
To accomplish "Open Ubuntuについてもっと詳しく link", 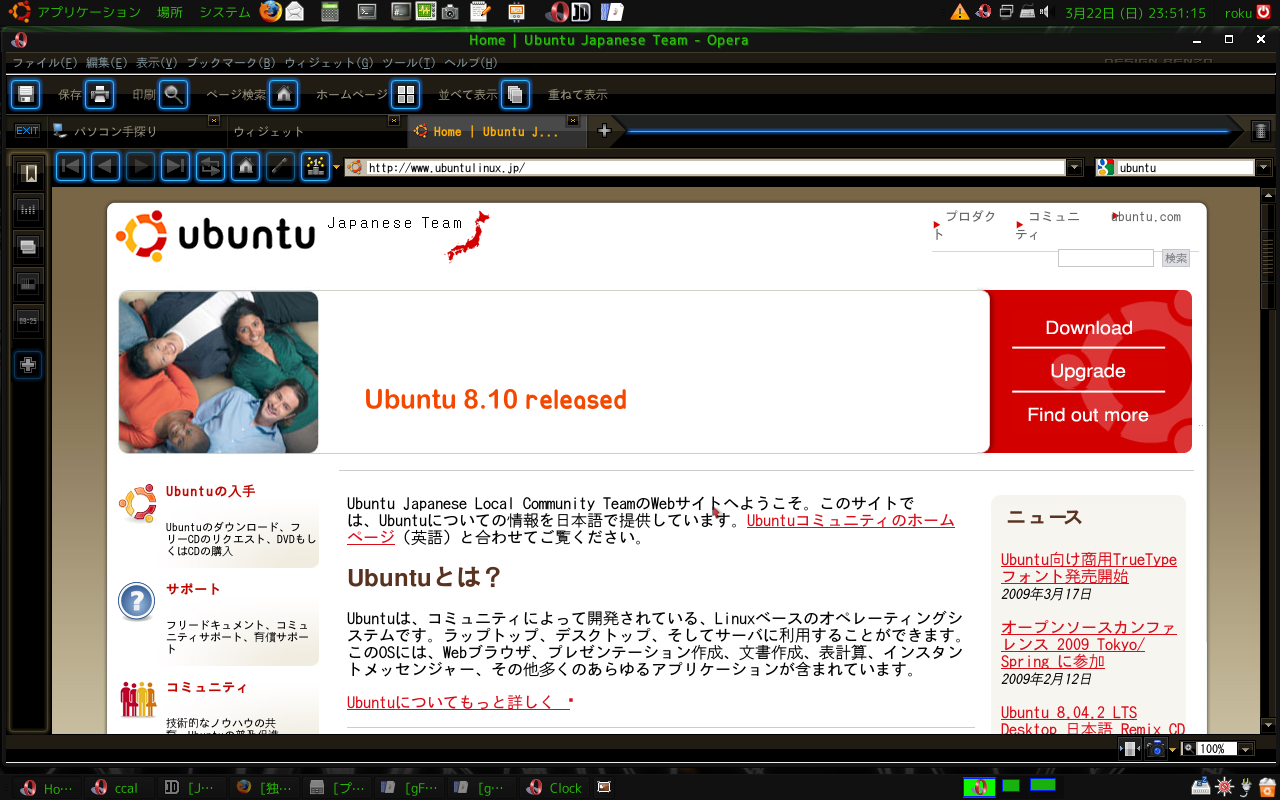I will (457, 702).
